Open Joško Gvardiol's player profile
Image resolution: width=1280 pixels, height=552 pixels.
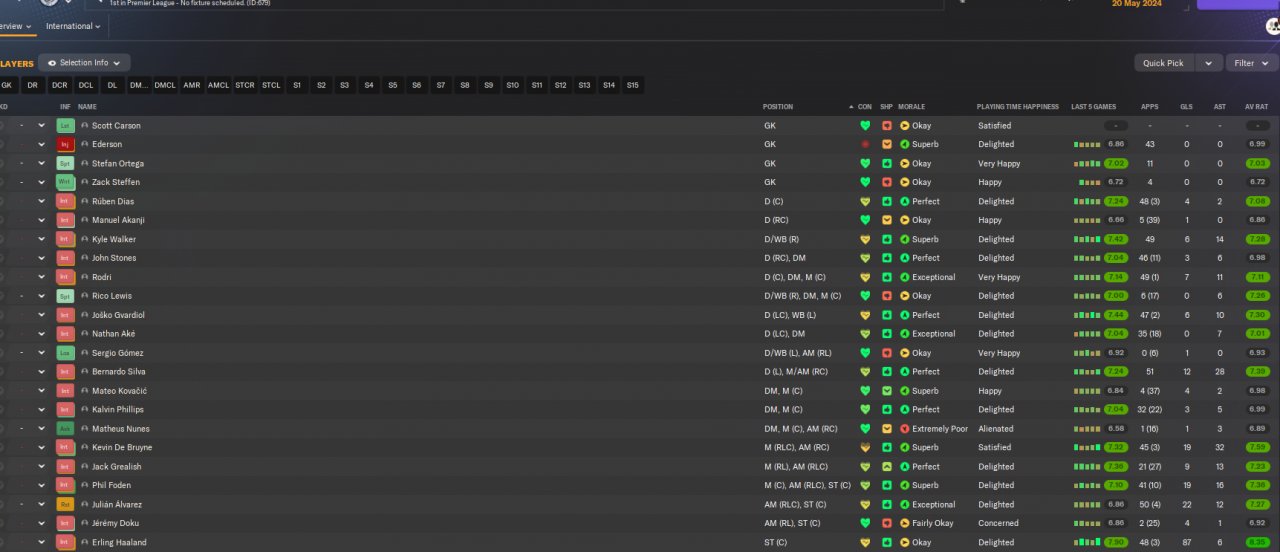pyautogui.click(x=119, y=315)
